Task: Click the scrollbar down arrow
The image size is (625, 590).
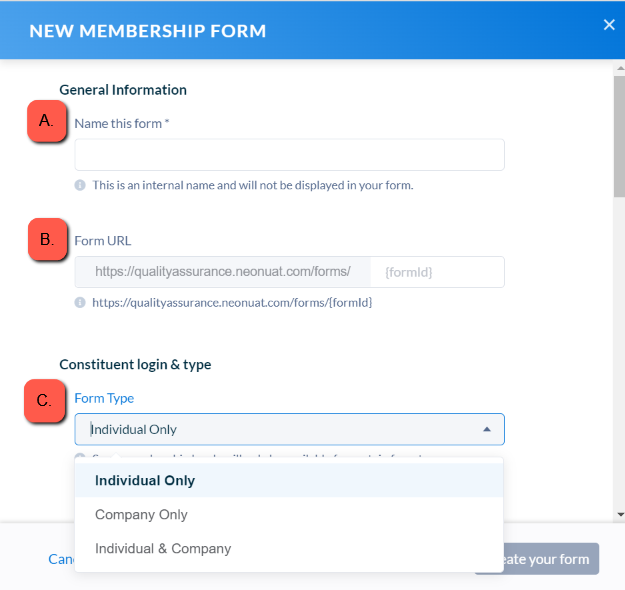Action: (620, 514)
